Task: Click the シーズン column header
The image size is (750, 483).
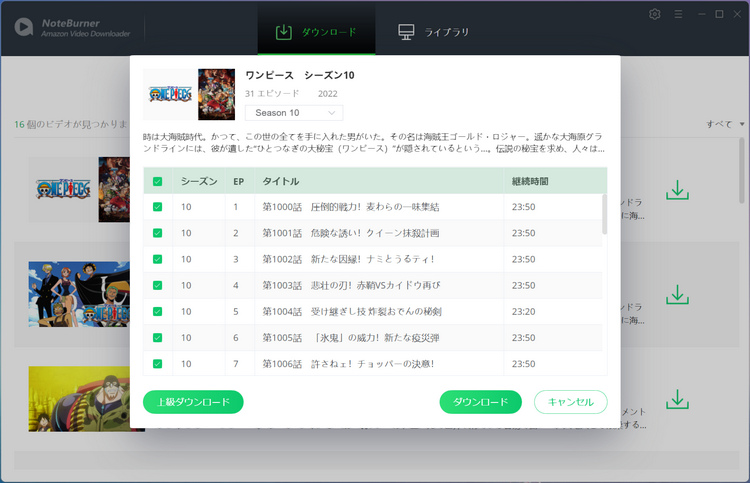Action: [199, 181]
